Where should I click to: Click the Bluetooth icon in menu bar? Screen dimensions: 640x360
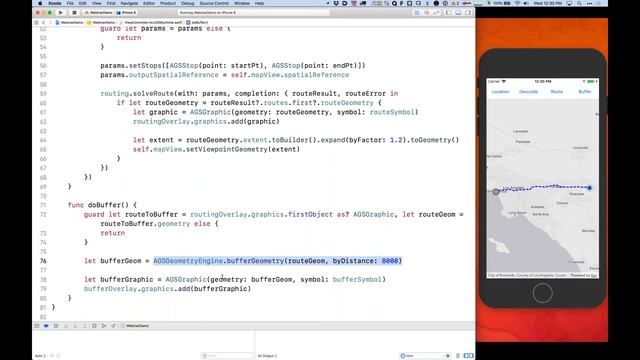coord(428,3)
